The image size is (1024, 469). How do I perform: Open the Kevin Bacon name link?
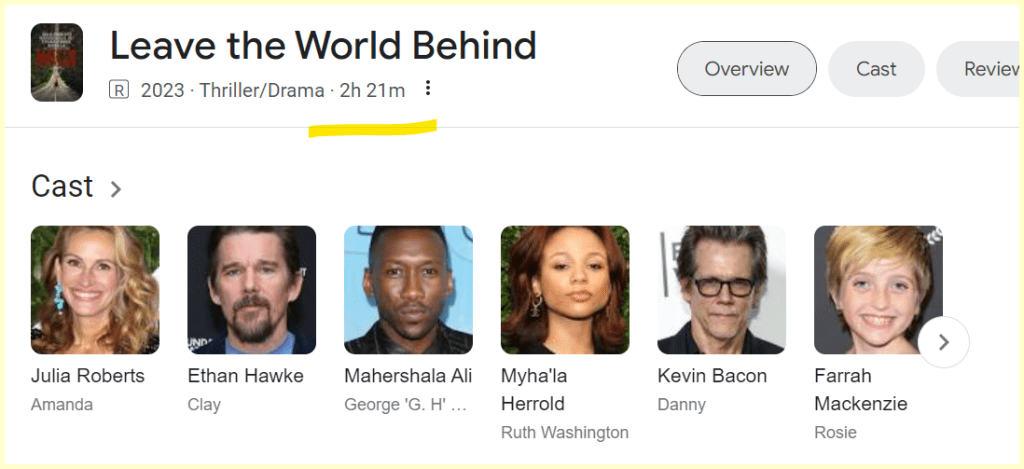pyautogui.click(x=712, y=376)
